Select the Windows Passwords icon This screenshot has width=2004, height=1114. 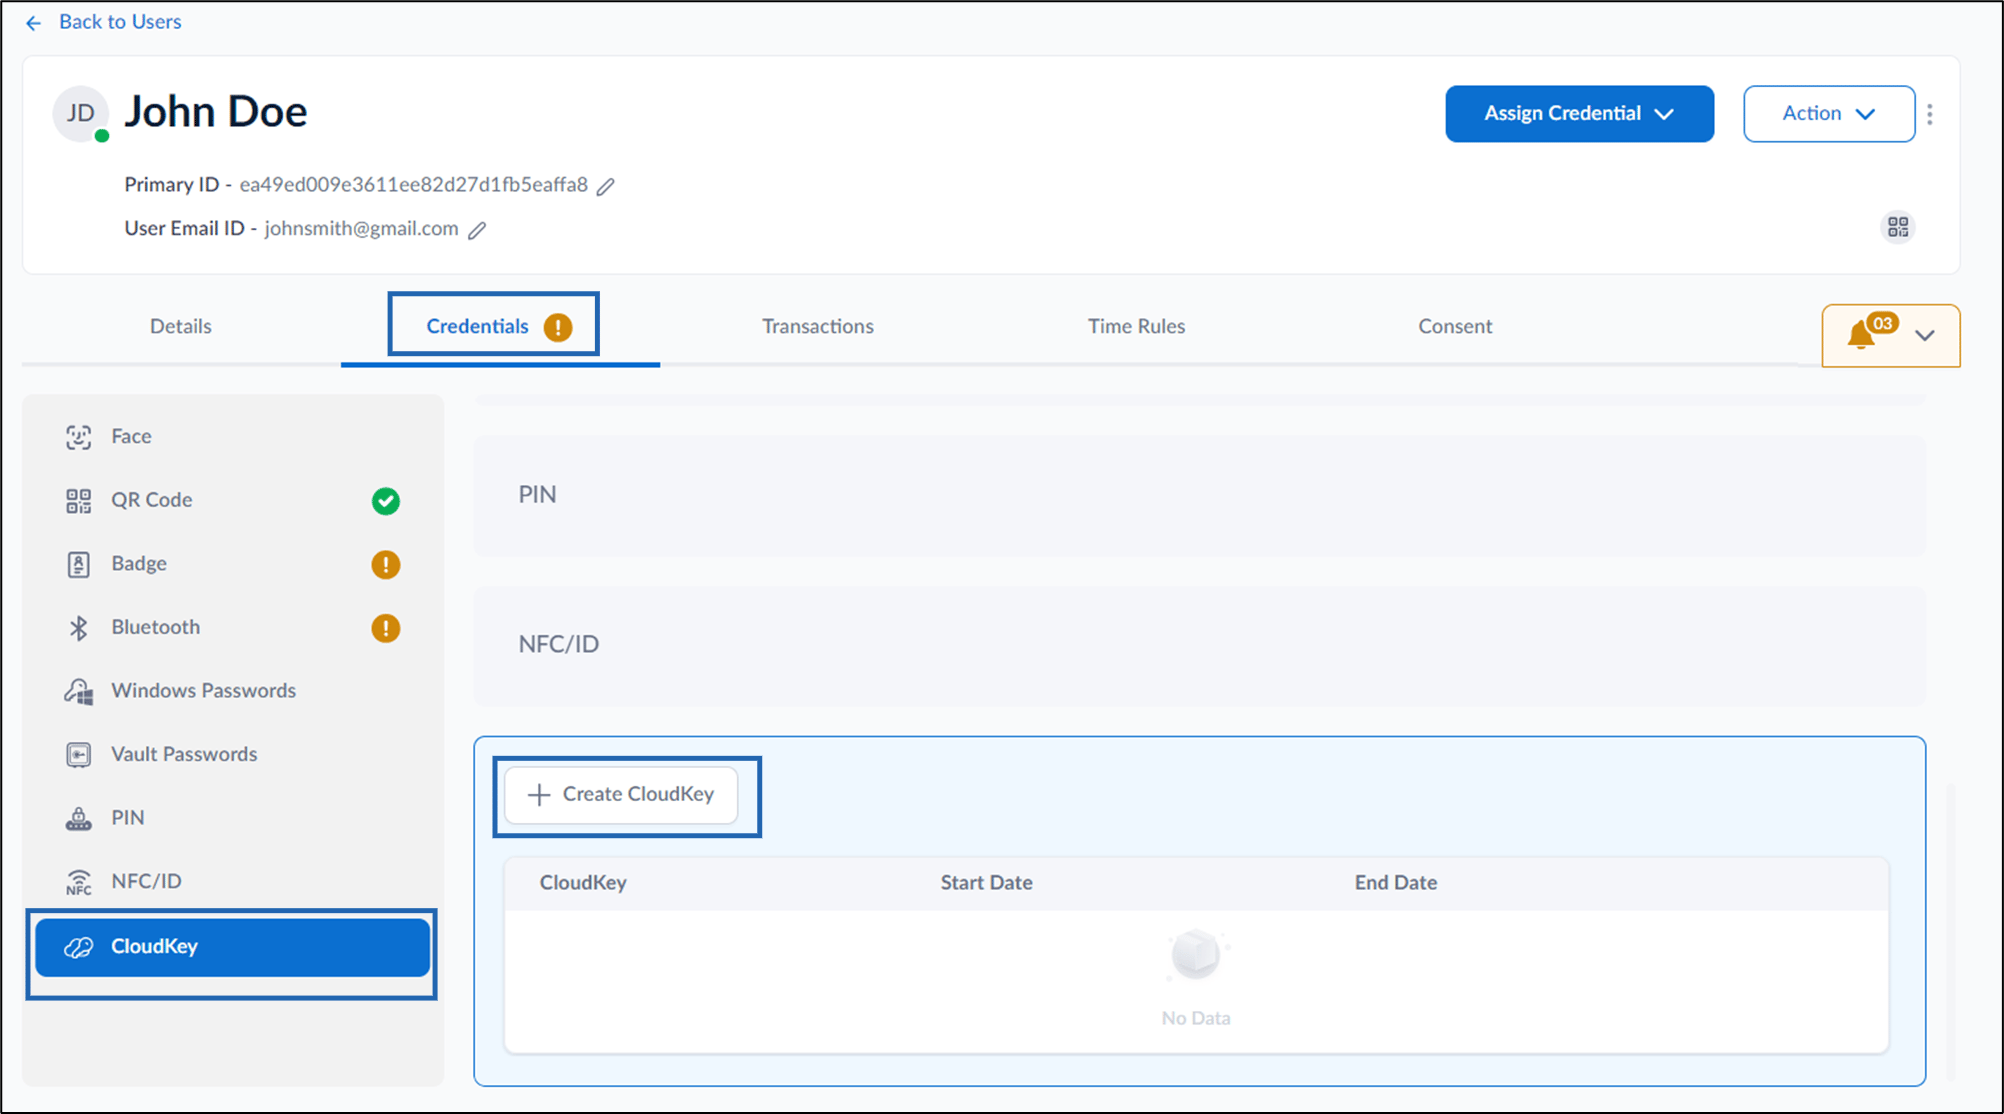79,691
